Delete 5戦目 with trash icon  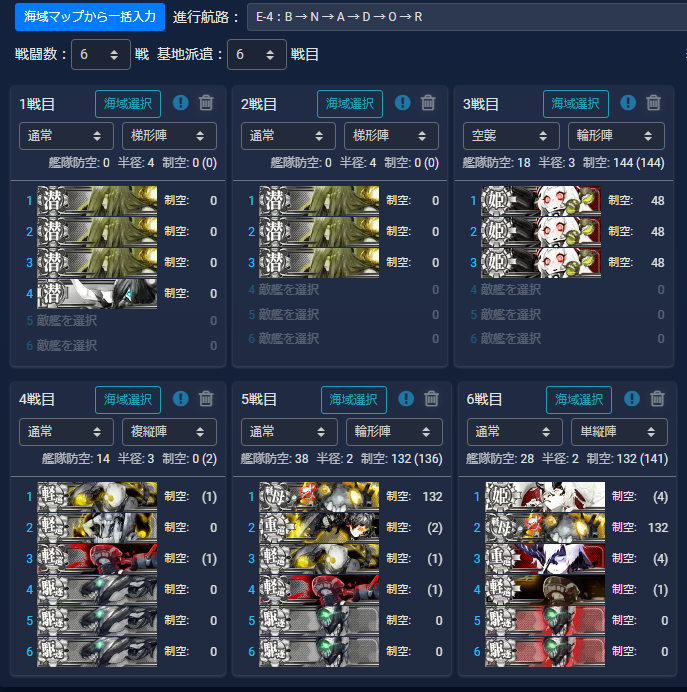[x=432, y=399]
